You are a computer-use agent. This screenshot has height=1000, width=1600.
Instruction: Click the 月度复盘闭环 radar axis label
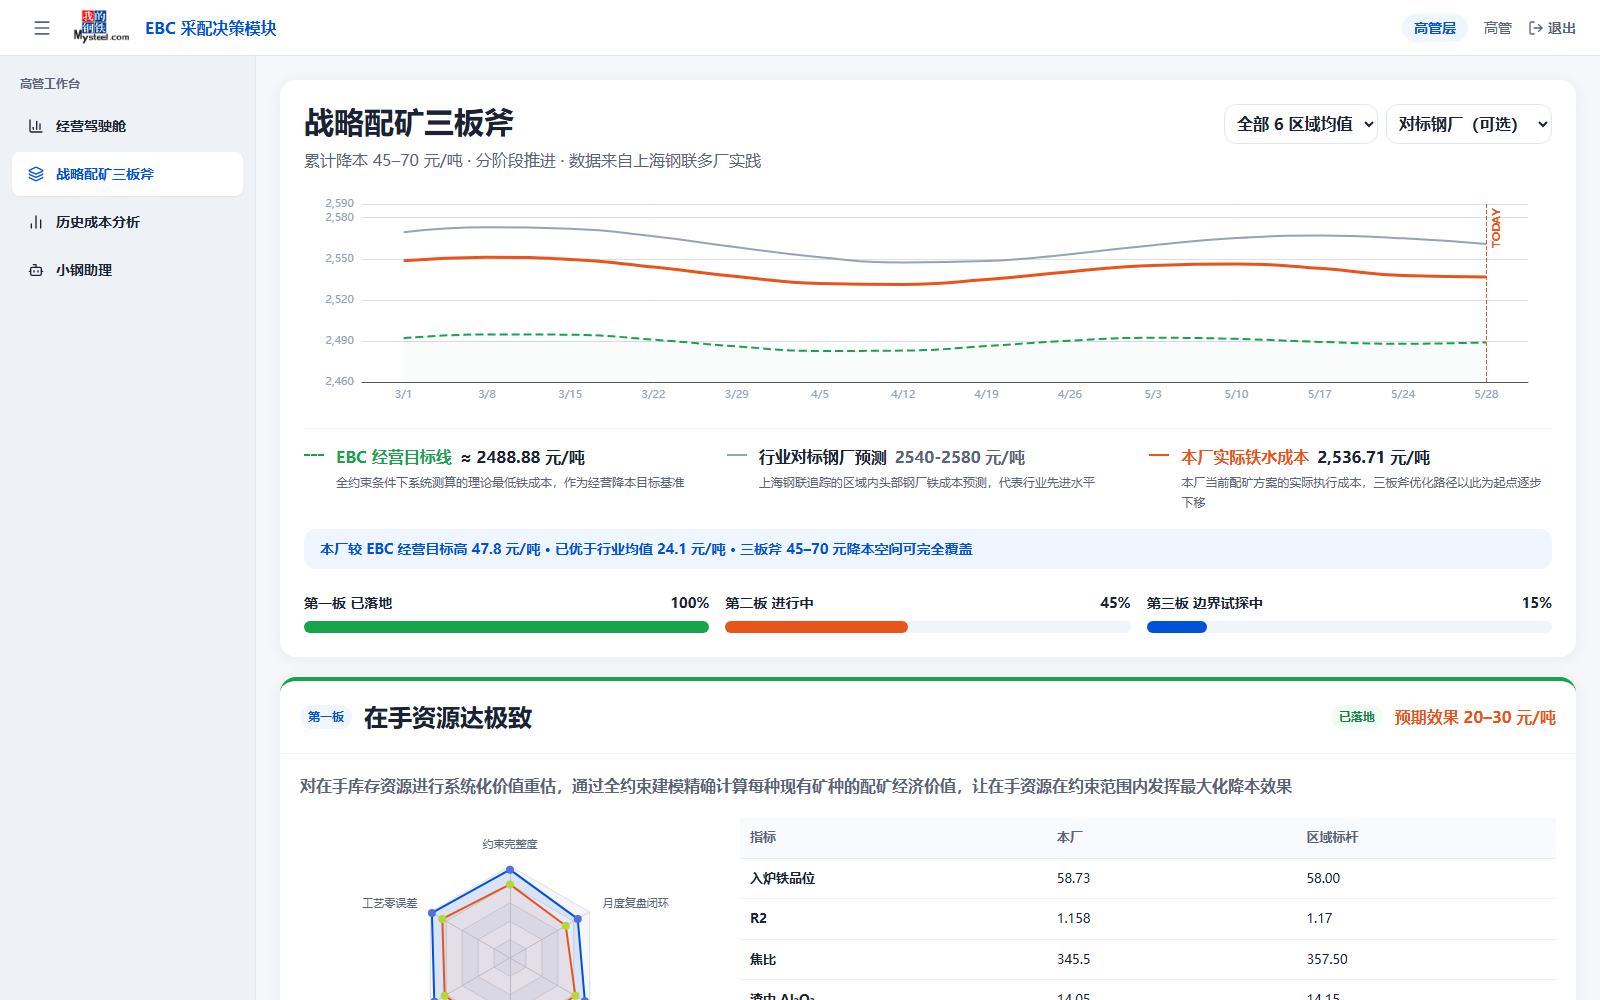pos(635,903)
